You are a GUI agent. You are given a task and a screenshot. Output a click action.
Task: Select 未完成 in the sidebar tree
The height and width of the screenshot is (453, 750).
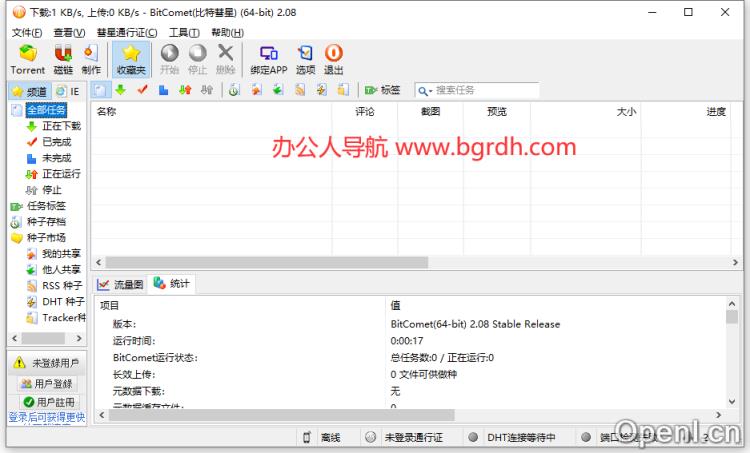56,158
